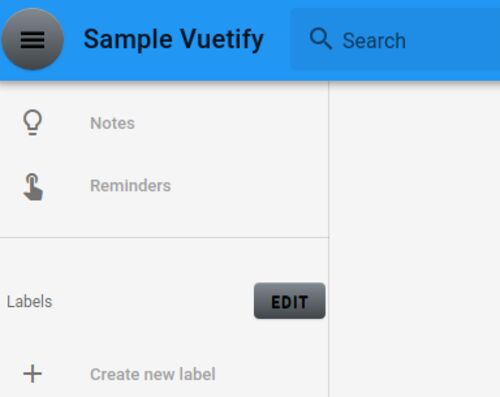Viewport: 500px width, 397px height.
Task: Select the Notes item in drawer
Action: point(164,123)
